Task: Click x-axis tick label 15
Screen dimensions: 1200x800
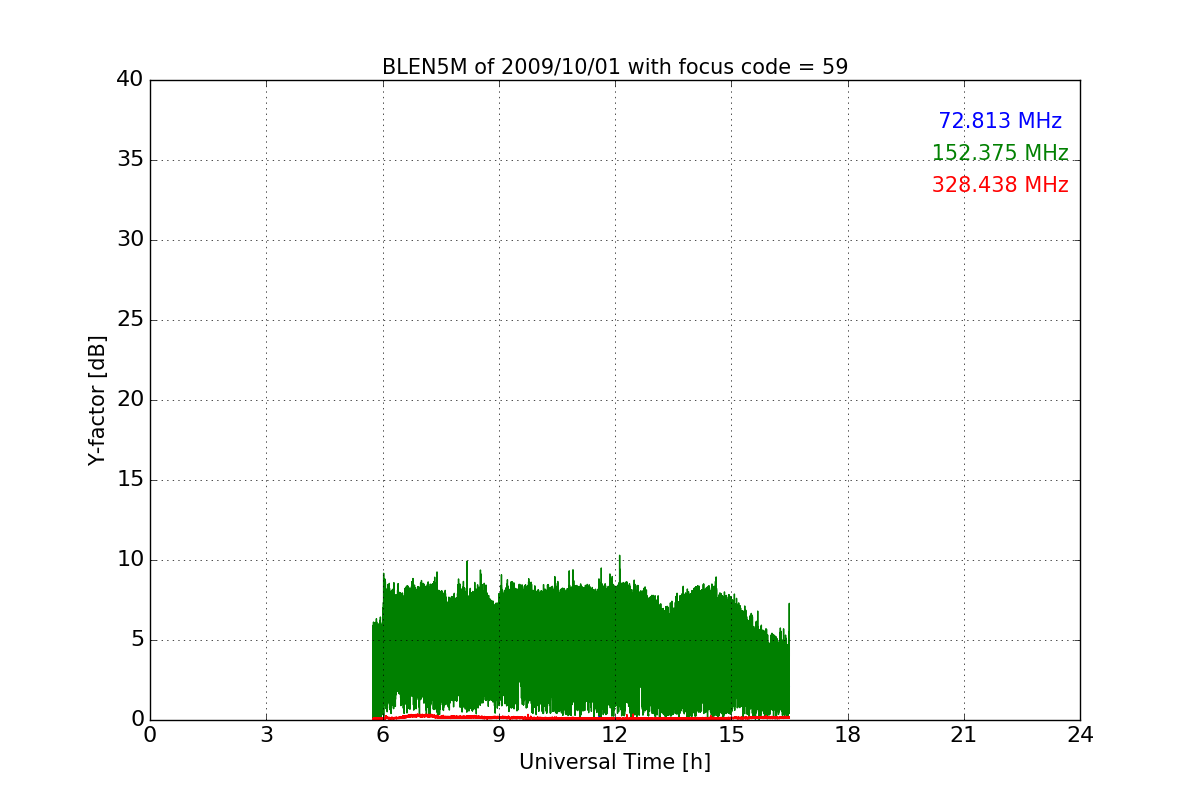Action: click(731, 735)
